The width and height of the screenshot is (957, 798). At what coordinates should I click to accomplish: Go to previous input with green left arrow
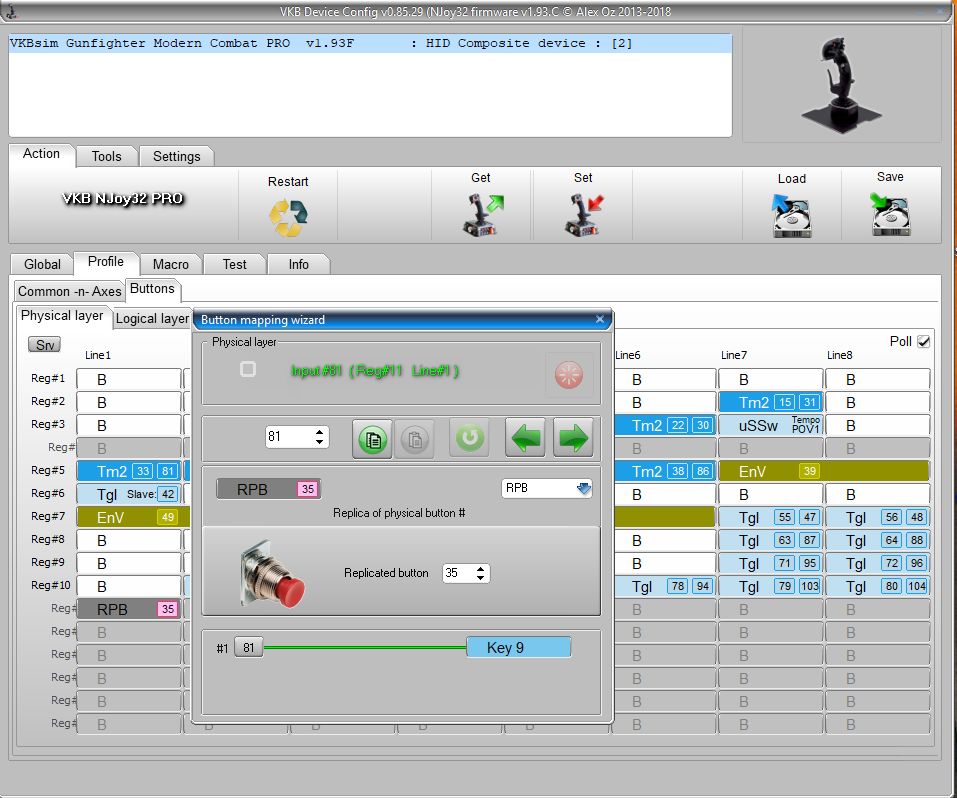[x=525, y=438]
